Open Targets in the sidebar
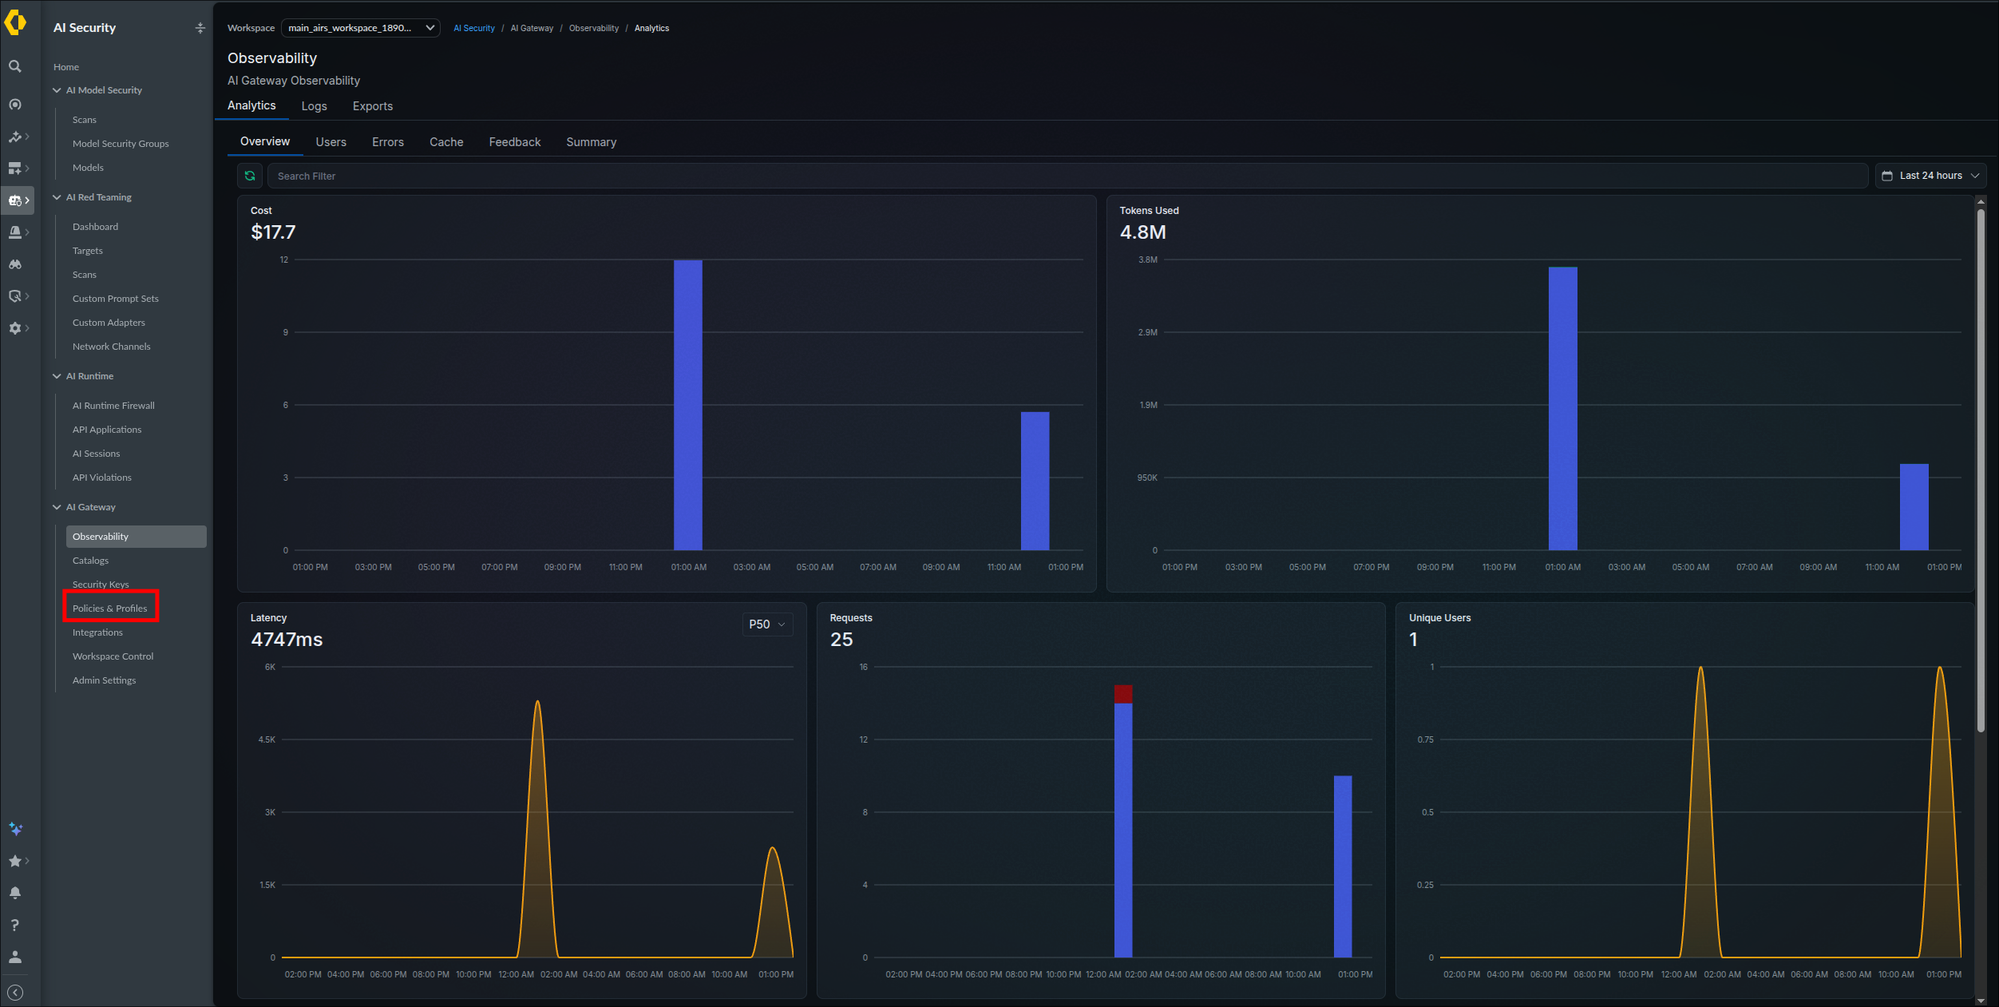This screenshot has width=1999, height=1007. (x=88, y=251)
